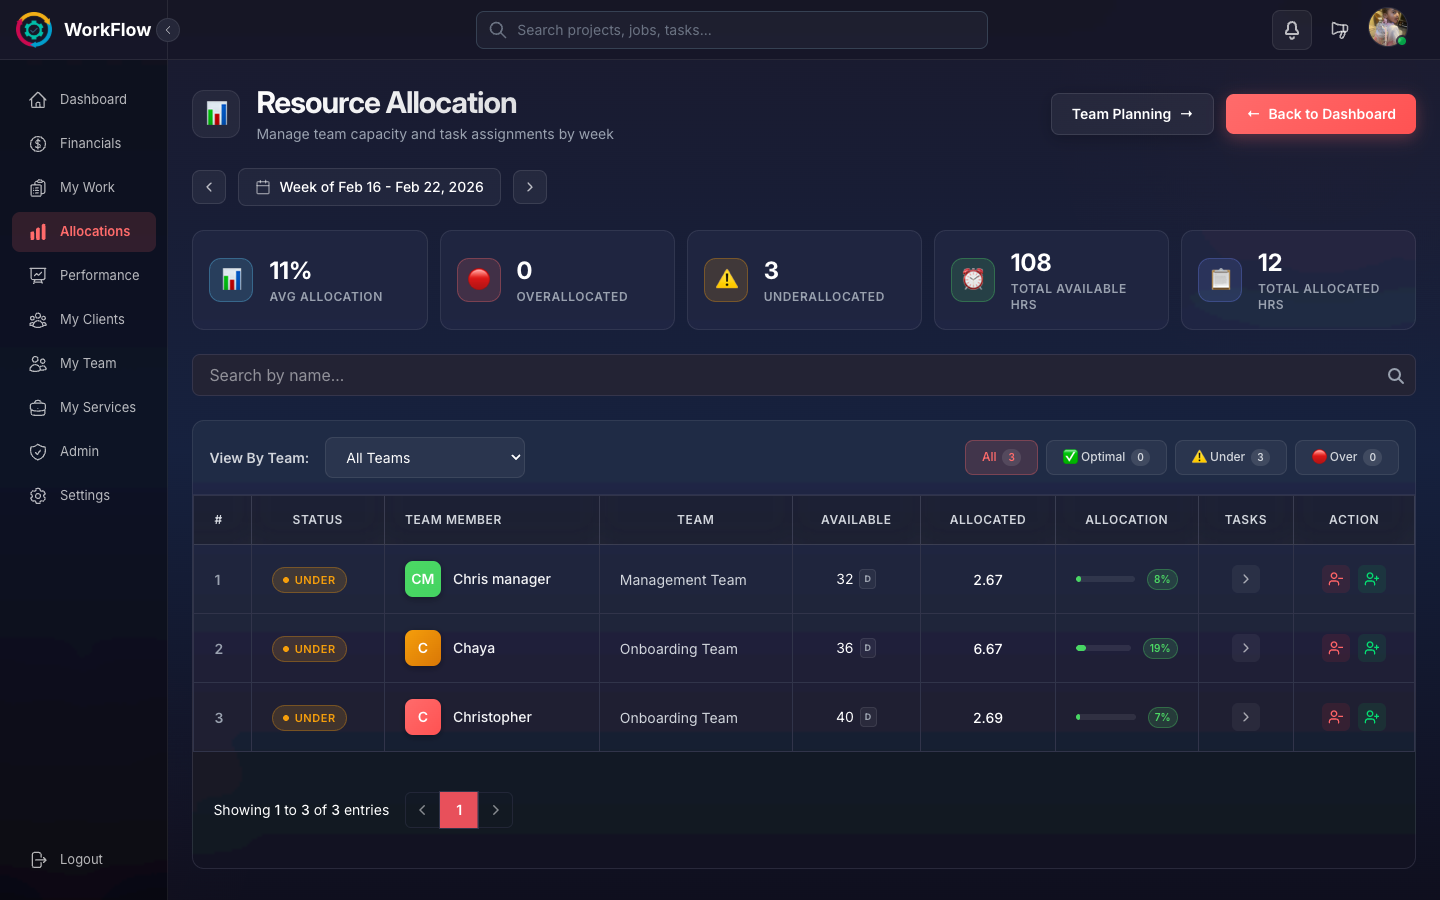This screenshot has height=900, width=1440.
Task: Click the next week arrow
Action: (530, 187)
